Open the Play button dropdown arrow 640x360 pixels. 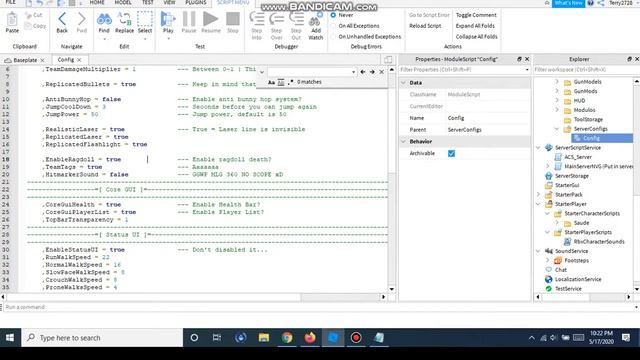(x=168, y=39)
